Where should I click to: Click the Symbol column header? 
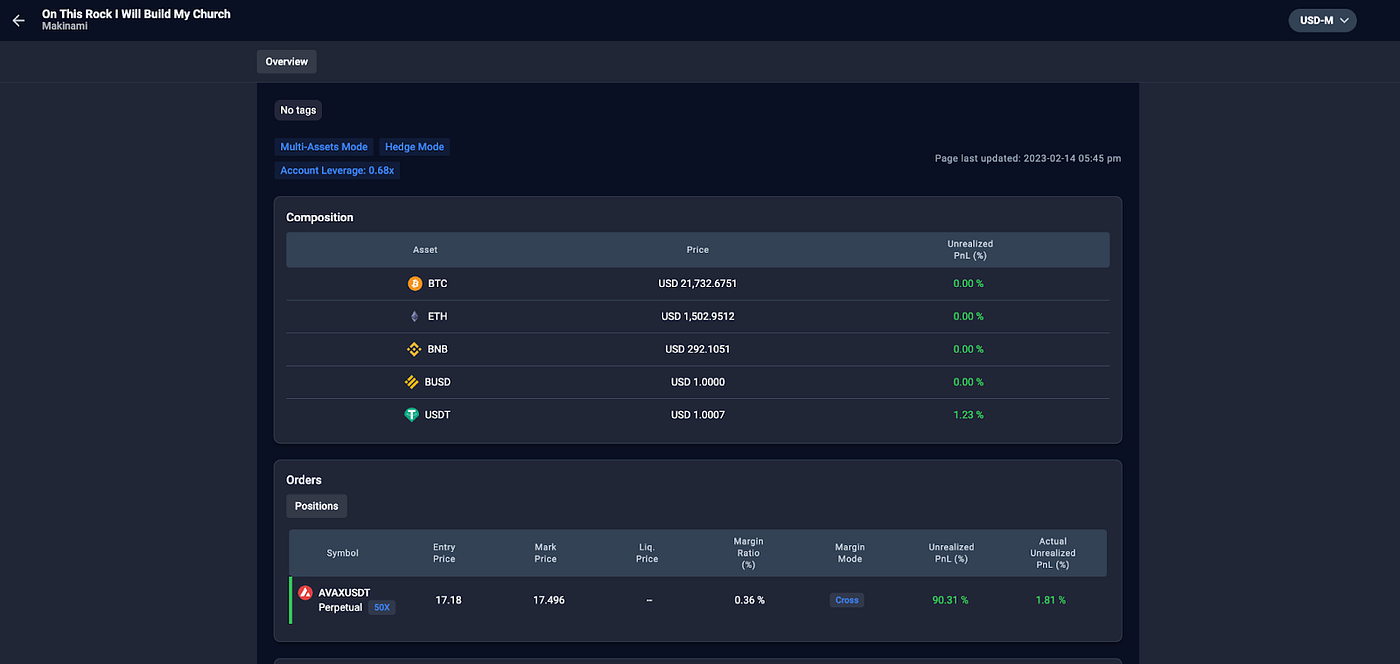[343, 553]
